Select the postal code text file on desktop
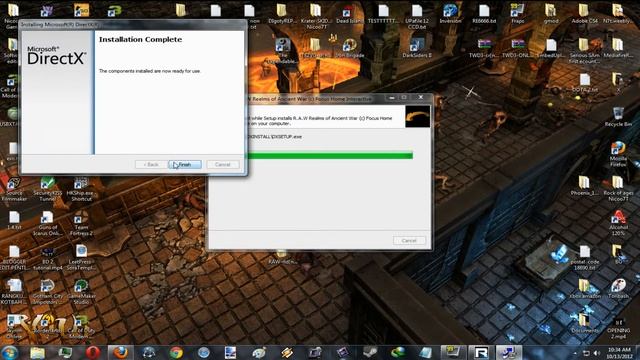 click(584, 258)
